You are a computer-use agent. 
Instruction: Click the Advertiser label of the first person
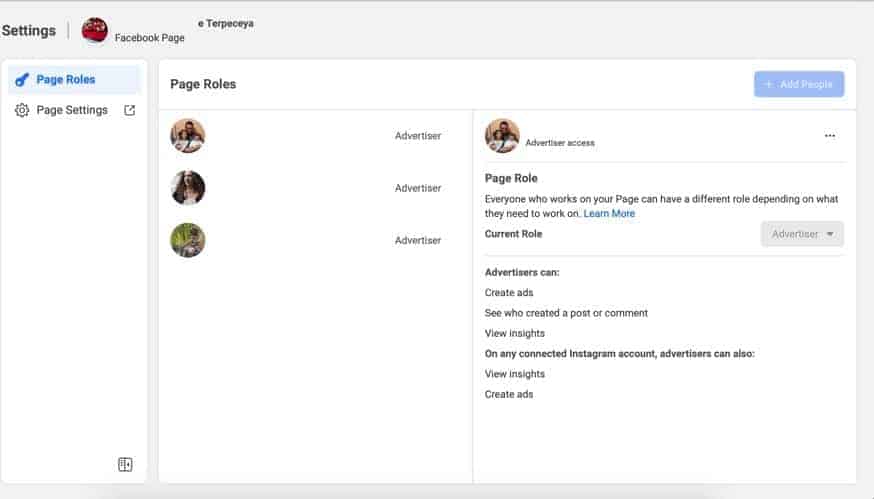click(418, 135)
